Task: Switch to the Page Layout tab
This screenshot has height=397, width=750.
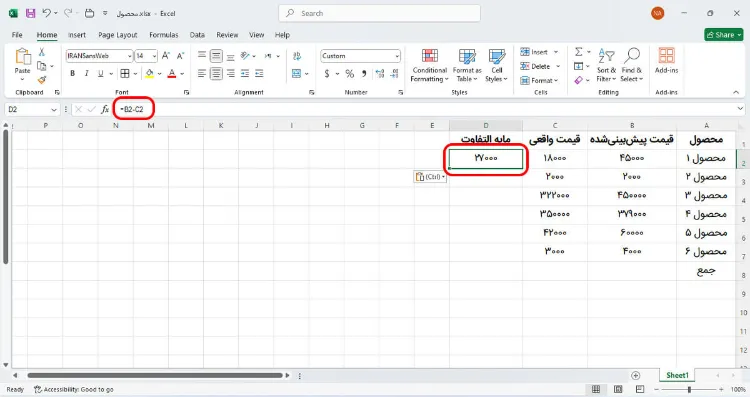Action: coord(118,35)
